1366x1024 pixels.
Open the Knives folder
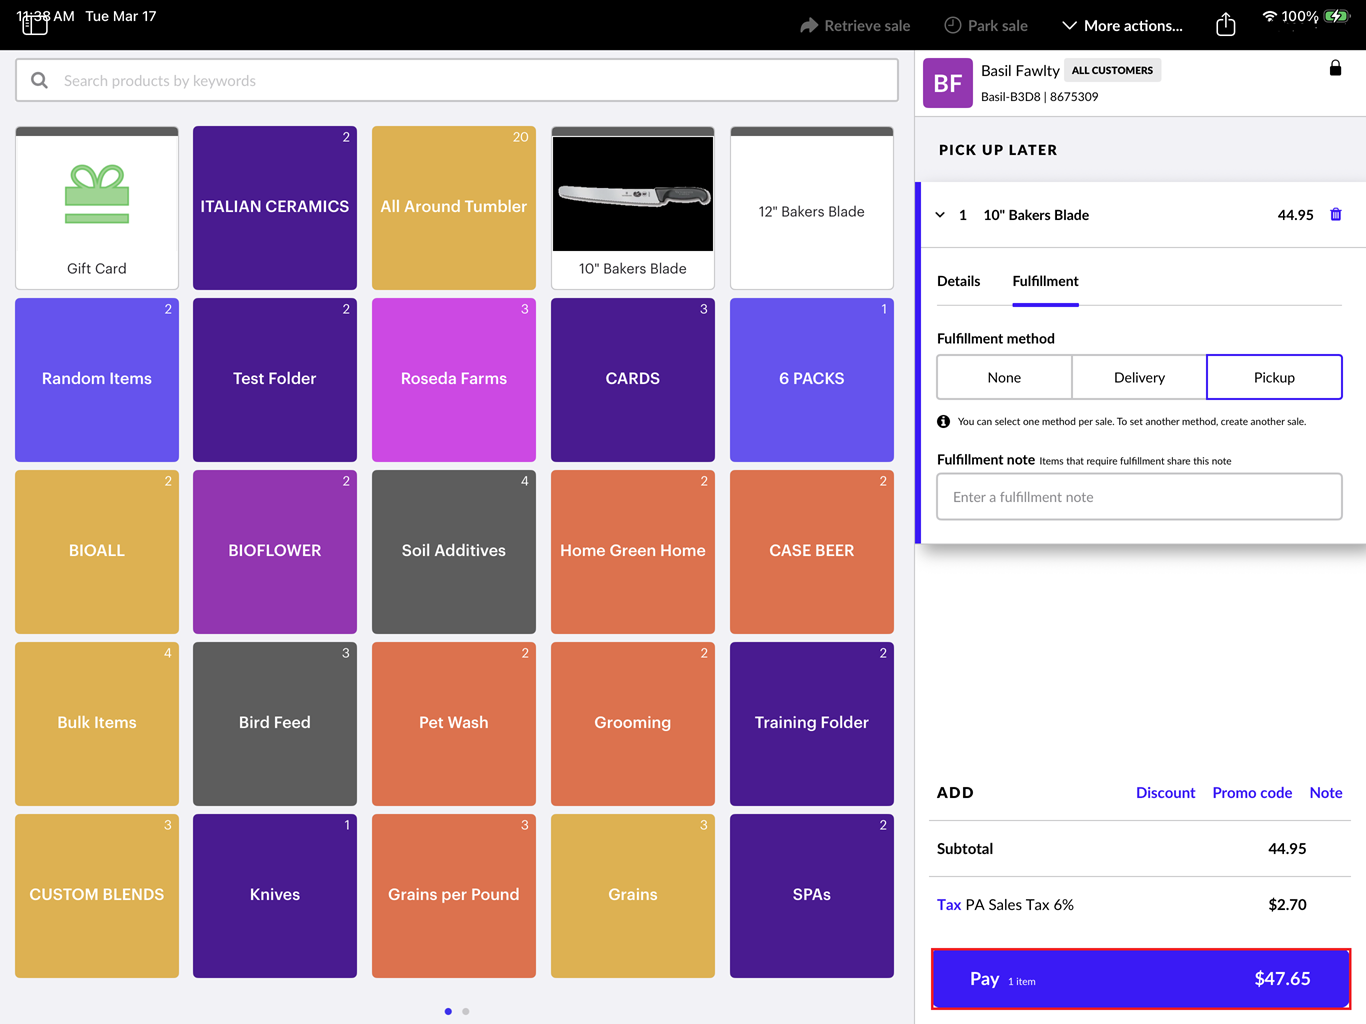pyautogui.click(x=275, y=896)
